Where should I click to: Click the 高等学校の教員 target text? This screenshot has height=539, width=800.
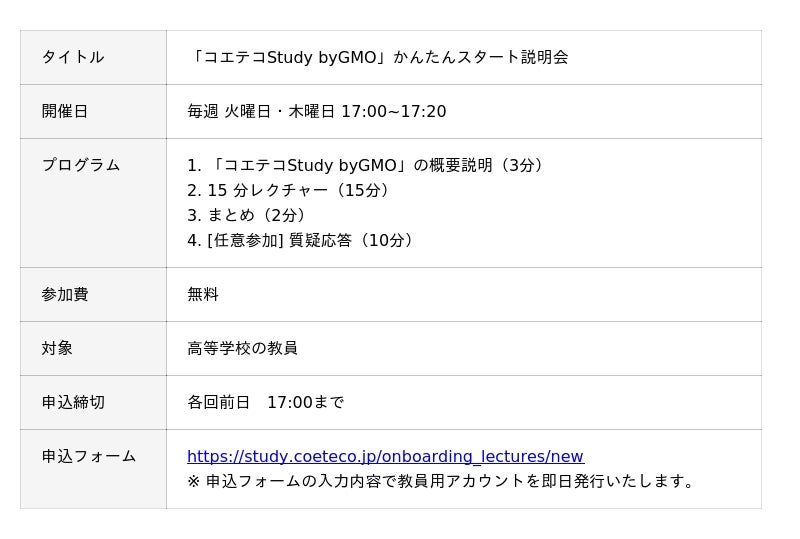[x=242, y=348]
